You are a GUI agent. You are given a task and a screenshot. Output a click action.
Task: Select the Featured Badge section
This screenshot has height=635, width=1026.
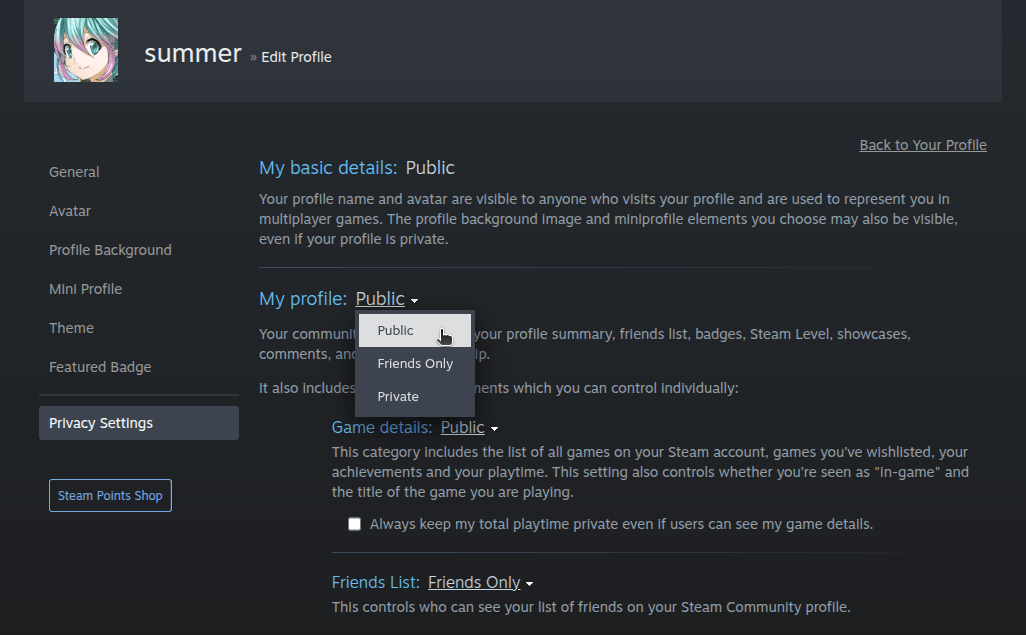[x=100, y=366]
